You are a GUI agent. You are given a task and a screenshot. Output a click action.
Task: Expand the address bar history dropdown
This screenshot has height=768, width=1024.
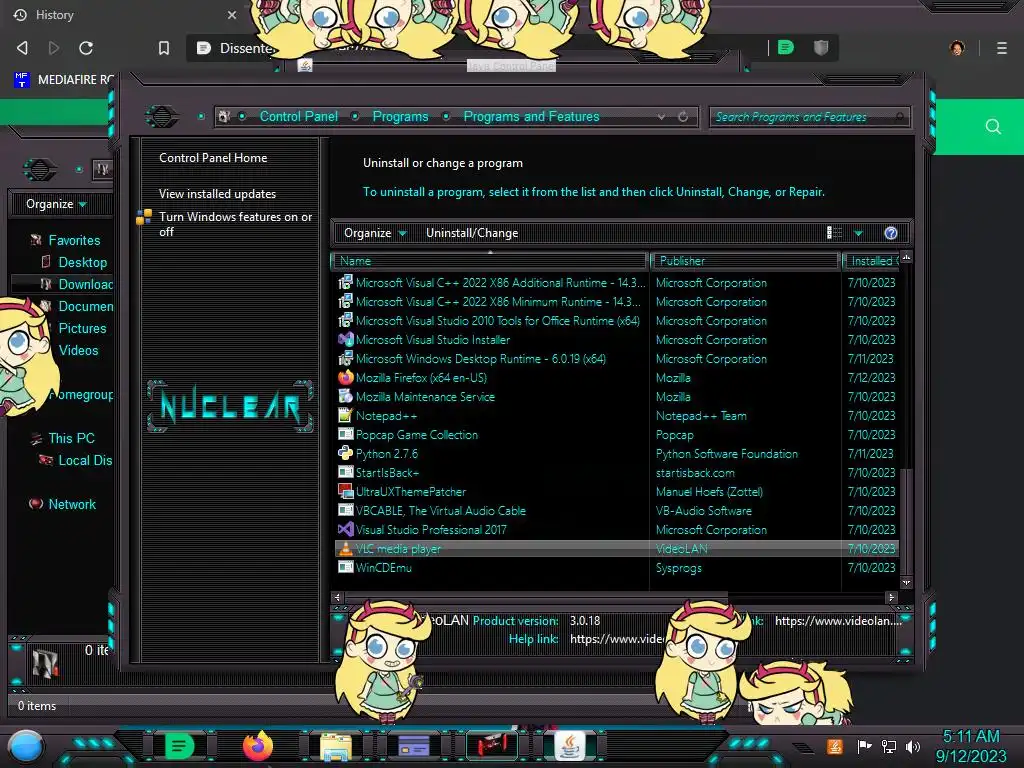661,117
